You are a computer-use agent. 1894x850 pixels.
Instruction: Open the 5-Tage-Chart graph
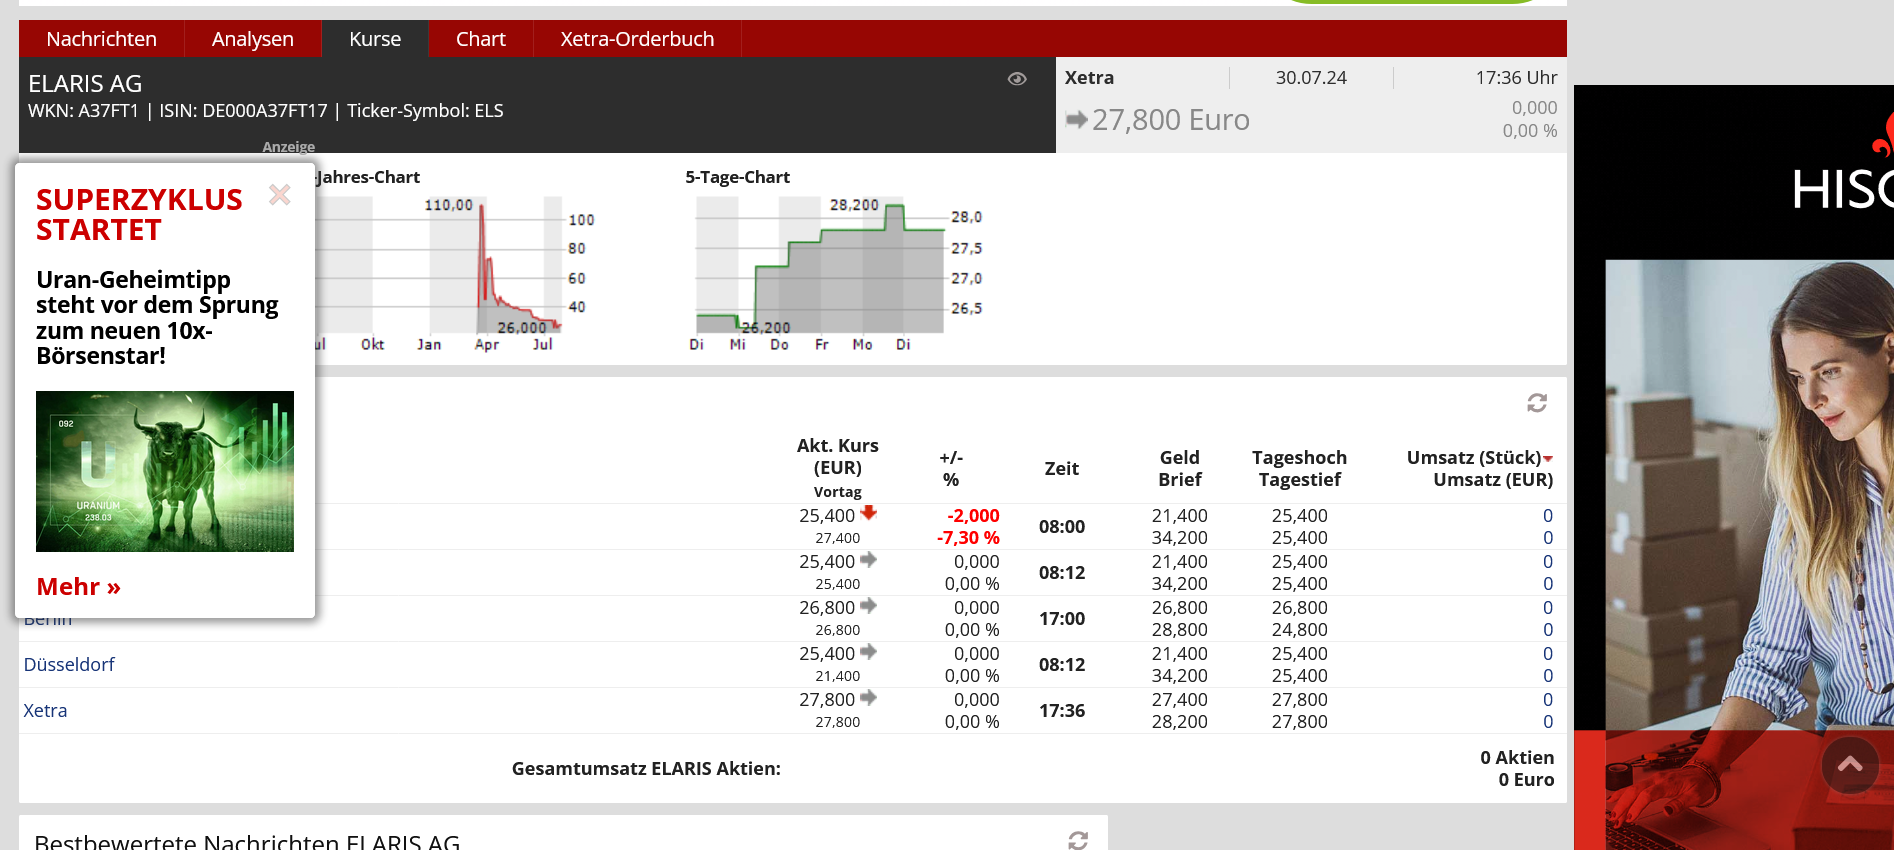pyautogui.click(x=820, y=266)
